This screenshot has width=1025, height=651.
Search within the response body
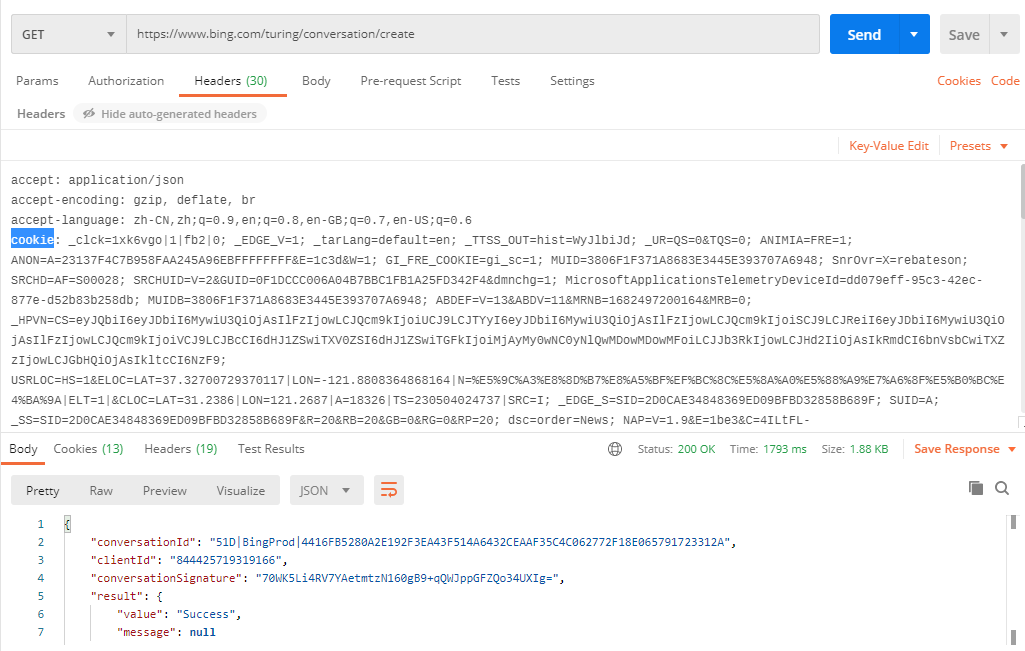click(x=1002, y=487)
